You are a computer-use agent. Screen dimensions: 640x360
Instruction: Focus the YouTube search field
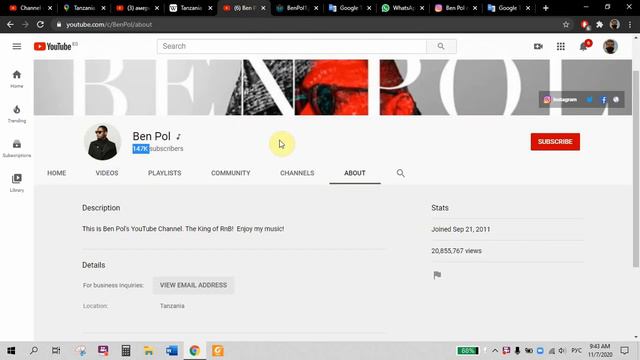click(x=291, y=46)
